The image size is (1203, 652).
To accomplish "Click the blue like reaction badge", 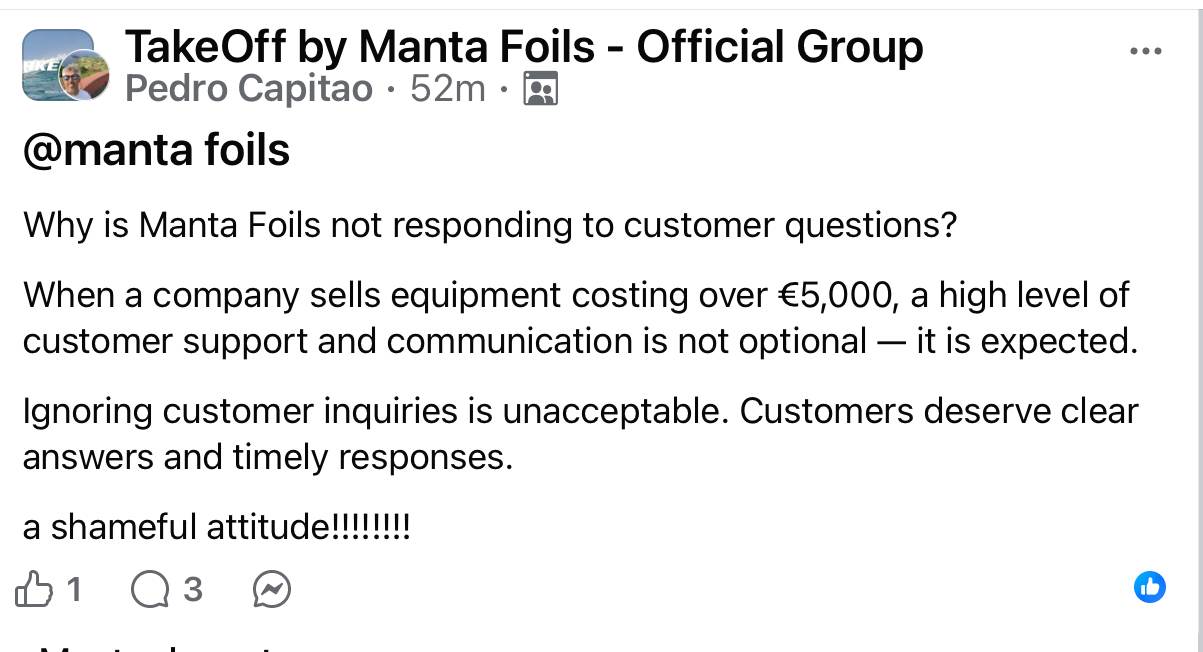I will pos(1150,587).
